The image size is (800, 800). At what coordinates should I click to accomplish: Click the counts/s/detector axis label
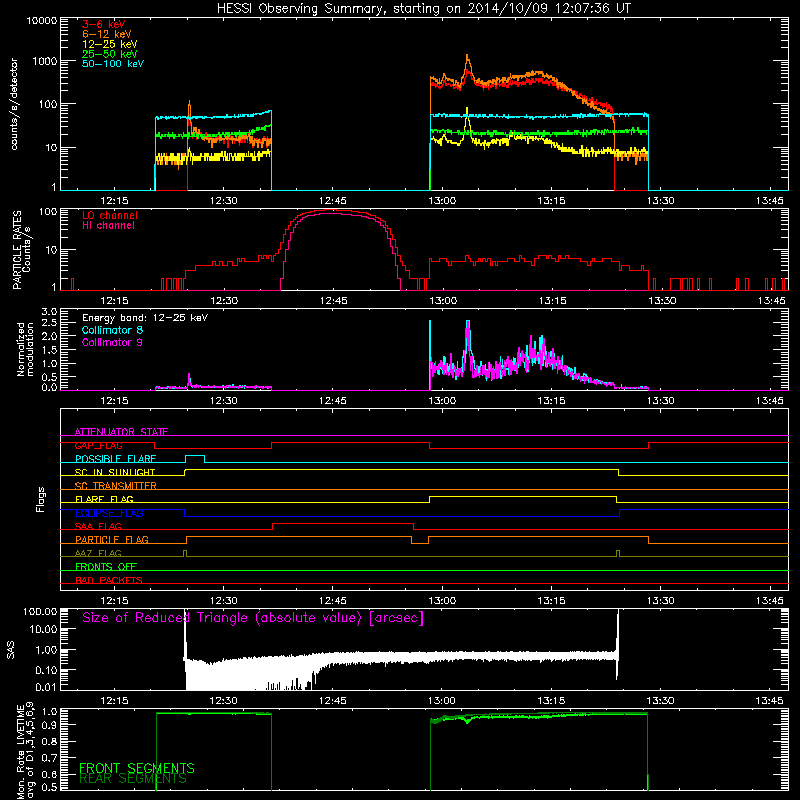coord(14,104)
